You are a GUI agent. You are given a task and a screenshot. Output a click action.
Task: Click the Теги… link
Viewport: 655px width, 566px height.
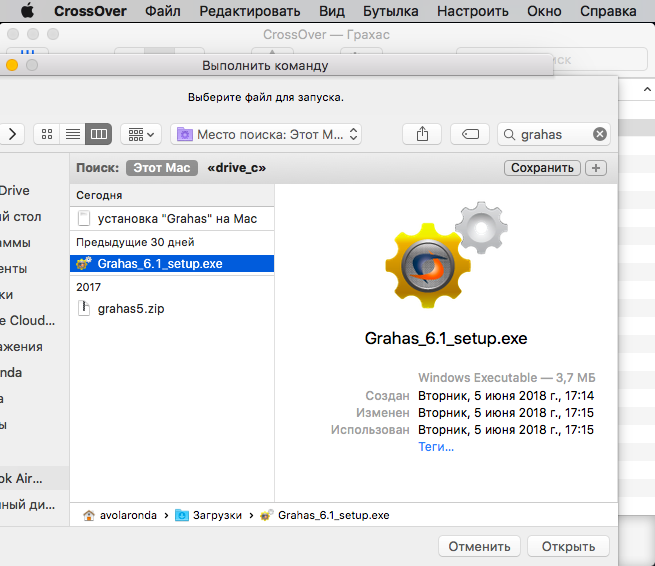click(x=436, y=447)
